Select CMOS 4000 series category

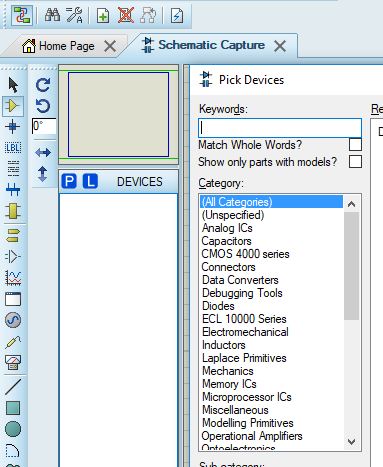point(271,254)
